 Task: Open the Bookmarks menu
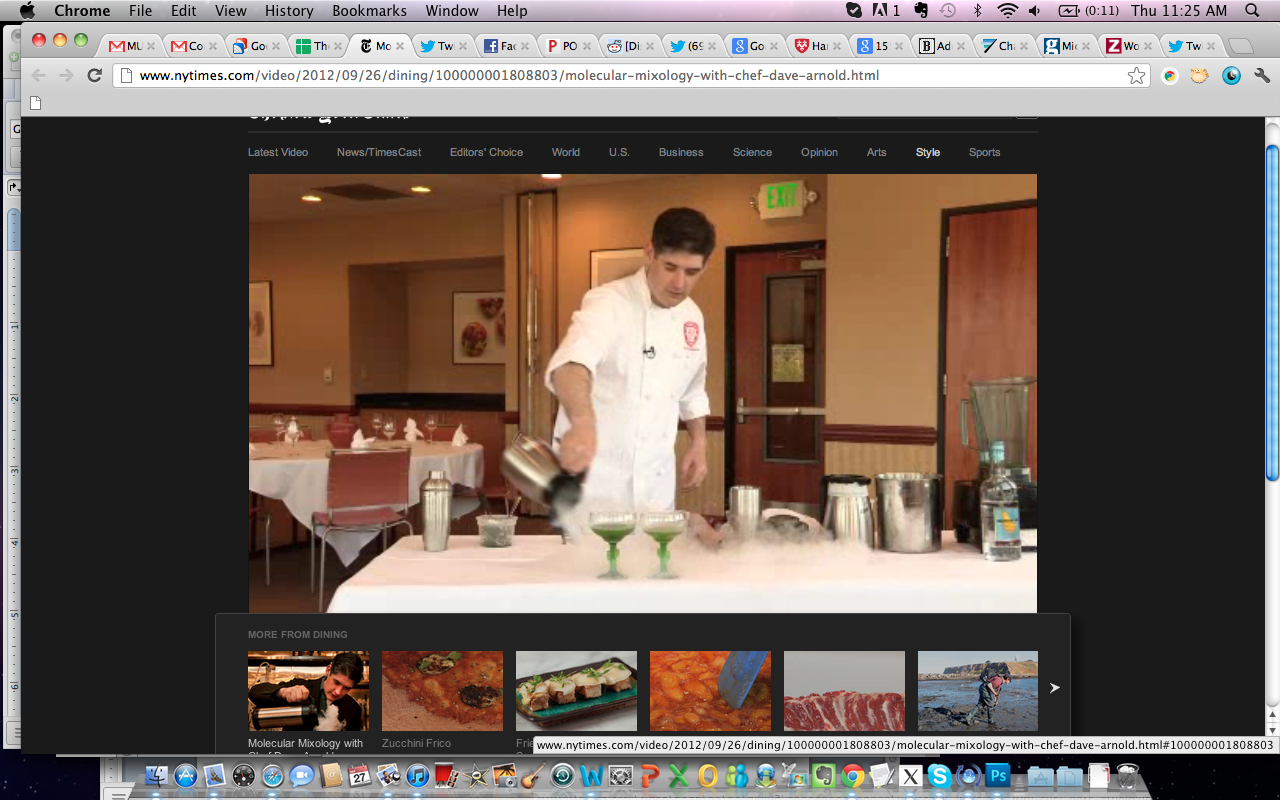pos(369,11)
